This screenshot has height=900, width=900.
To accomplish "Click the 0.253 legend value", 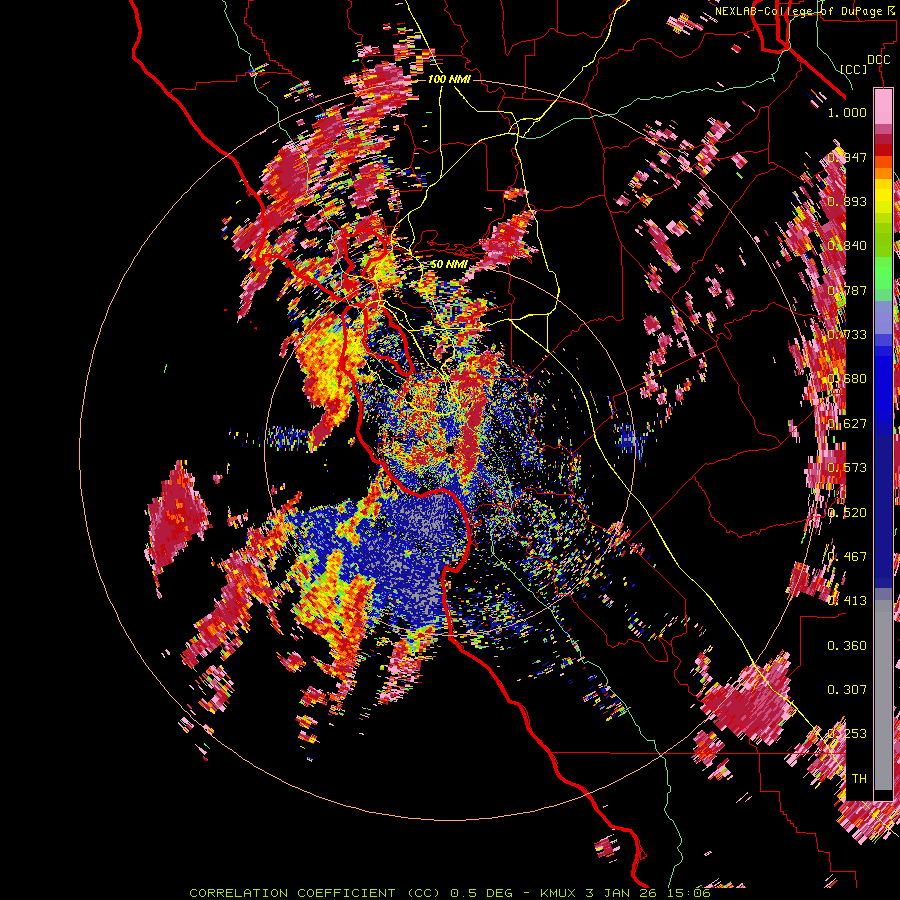I will click(x=847, y=734).
